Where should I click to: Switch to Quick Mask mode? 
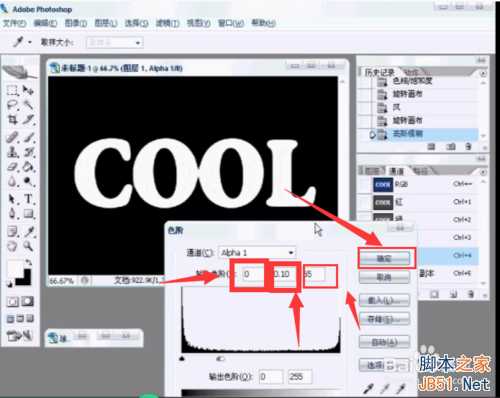coord(28,302)
